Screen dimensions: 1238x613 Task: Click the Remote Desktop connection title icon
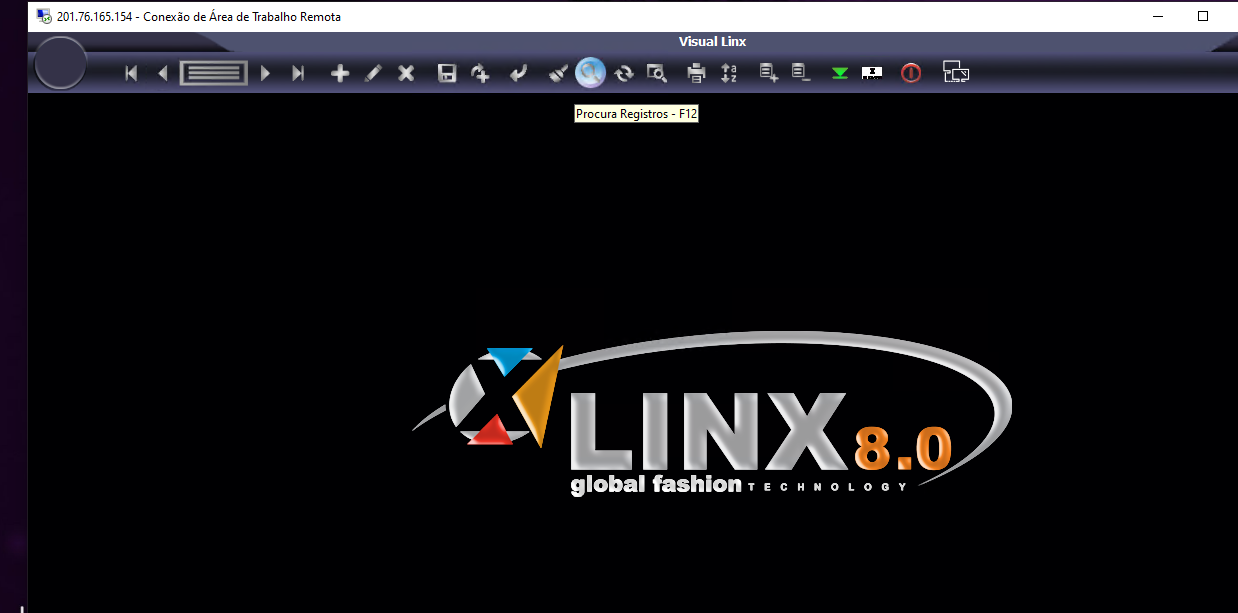(x=45, y=16)
